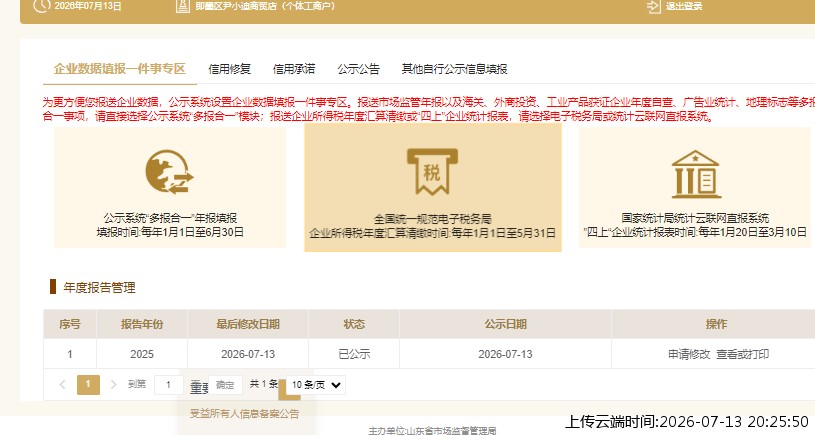The width and height of the screenshot is (815, 435).
Task: Click the 确定 pagination button
Action: pos(225,385)
